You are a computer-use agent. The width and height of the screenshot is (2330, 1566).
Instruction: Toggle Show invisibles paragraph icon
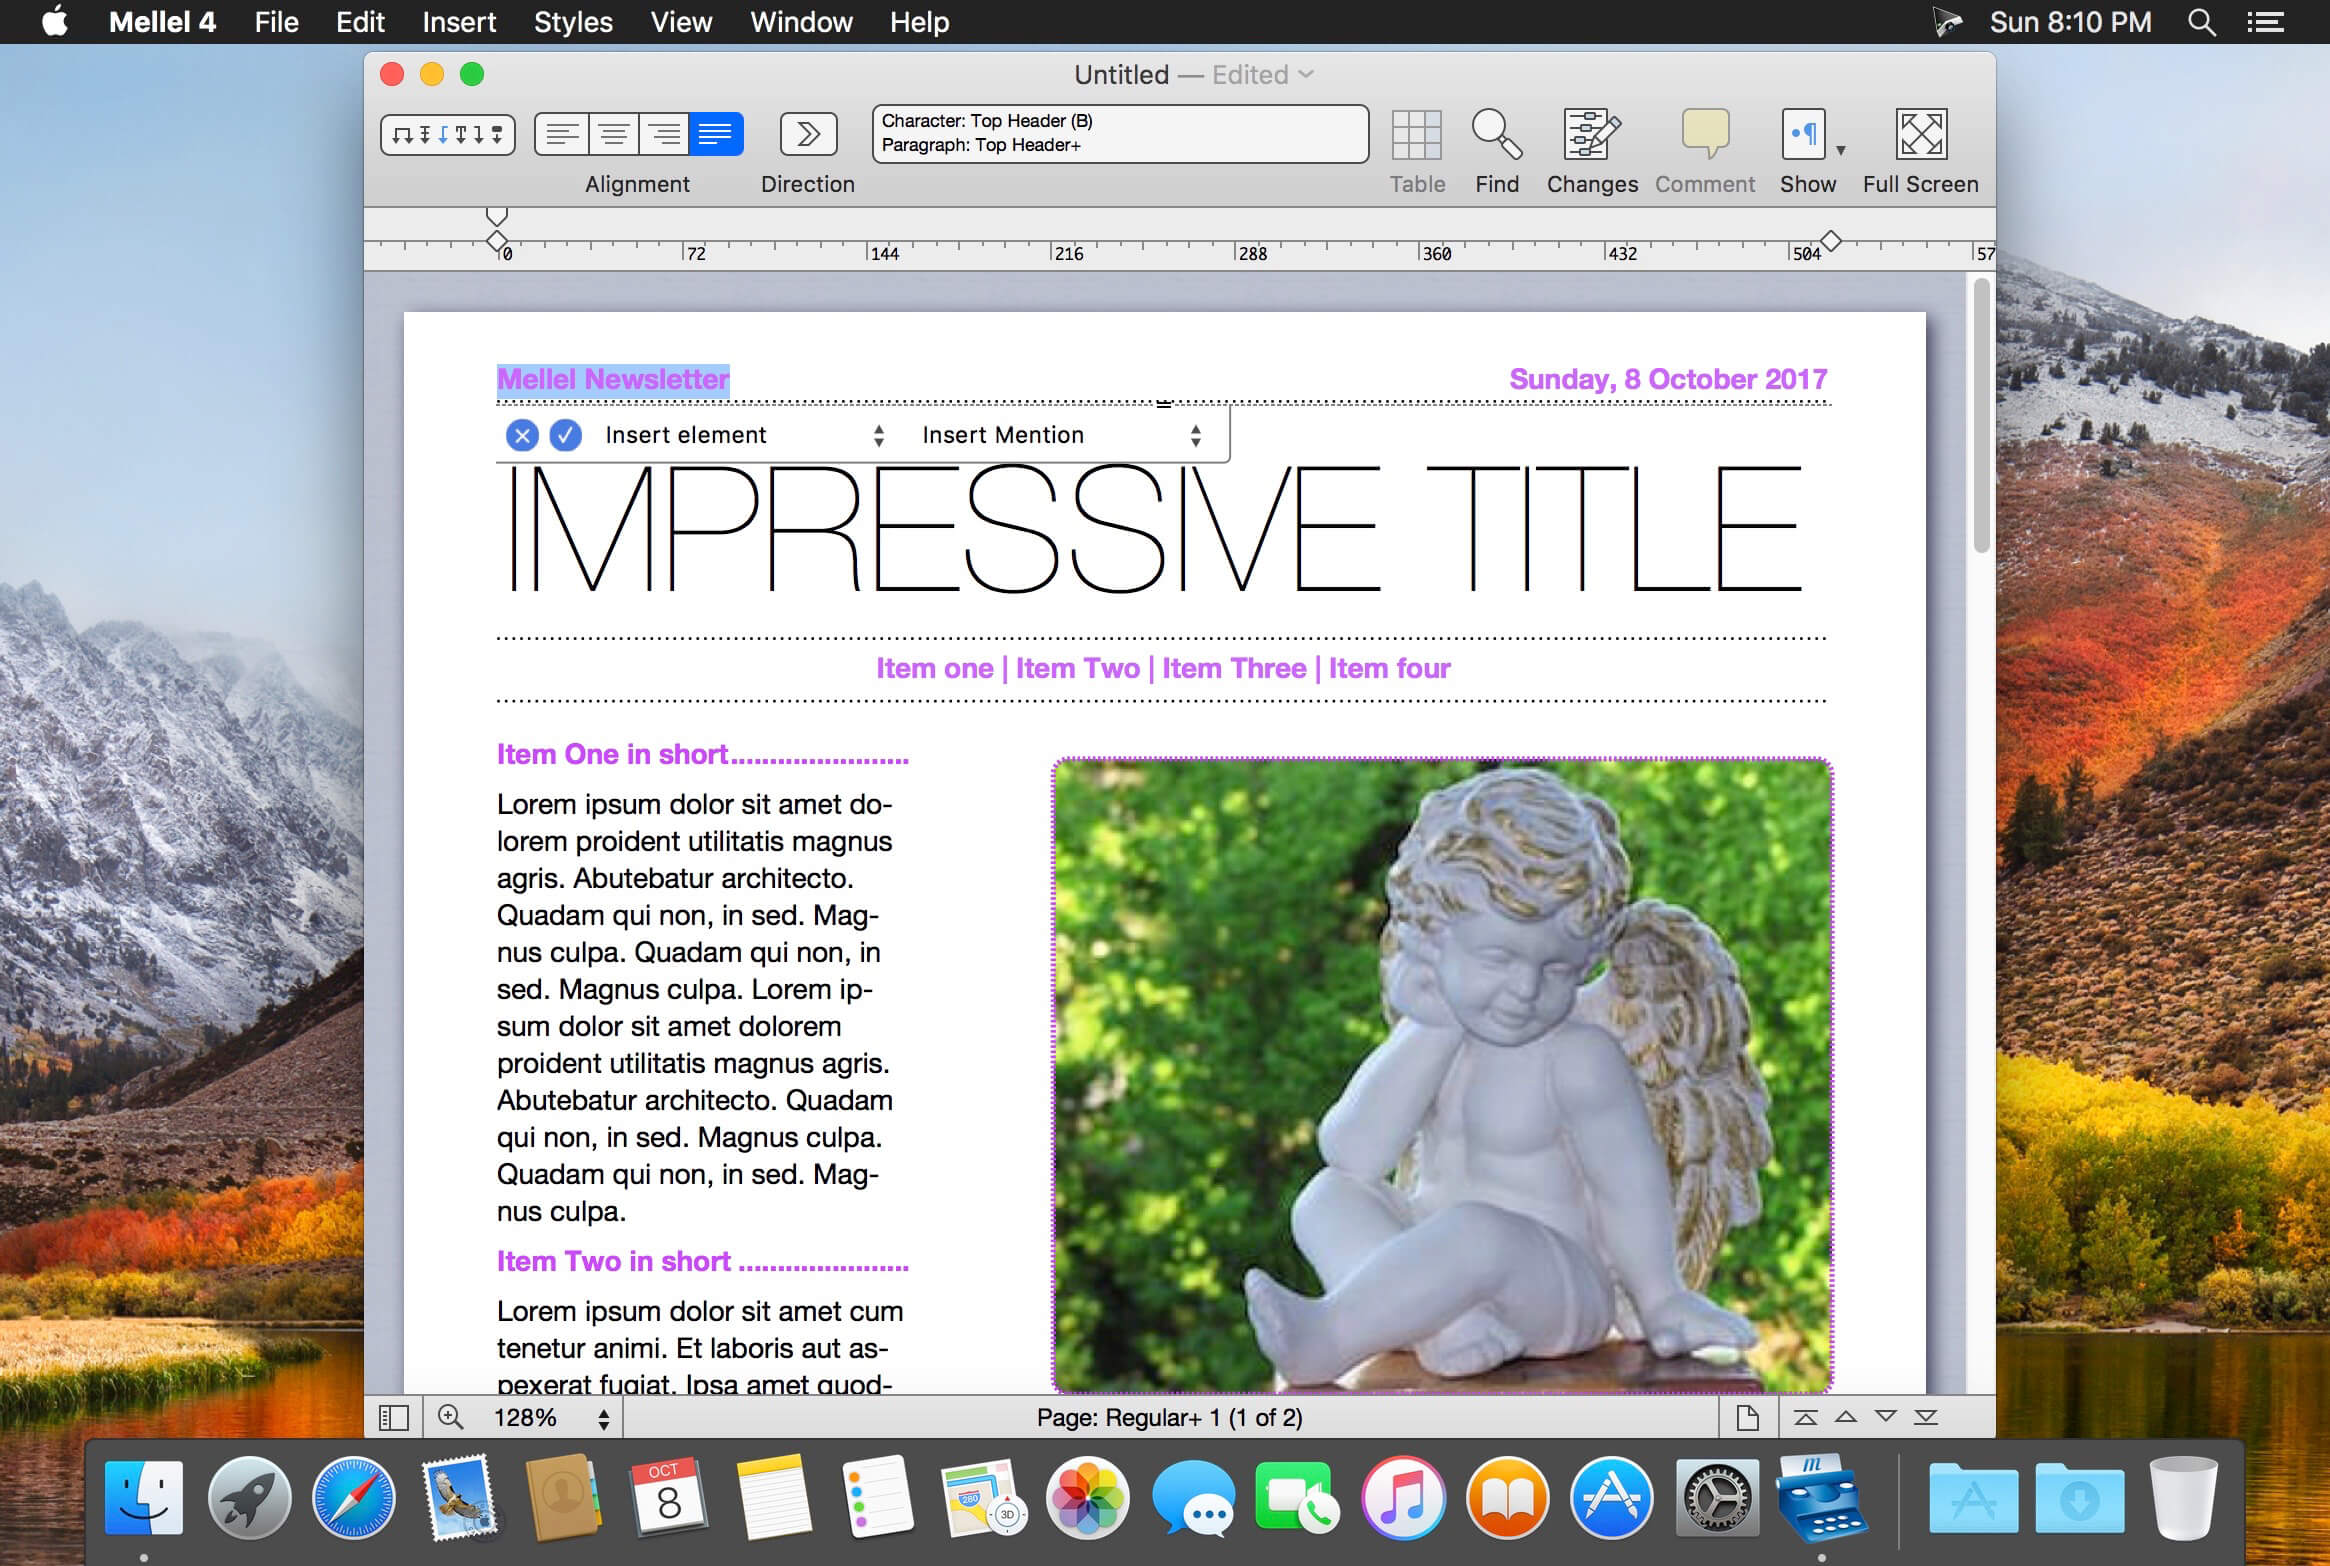pyautogui.click(x=1803, y=134)
